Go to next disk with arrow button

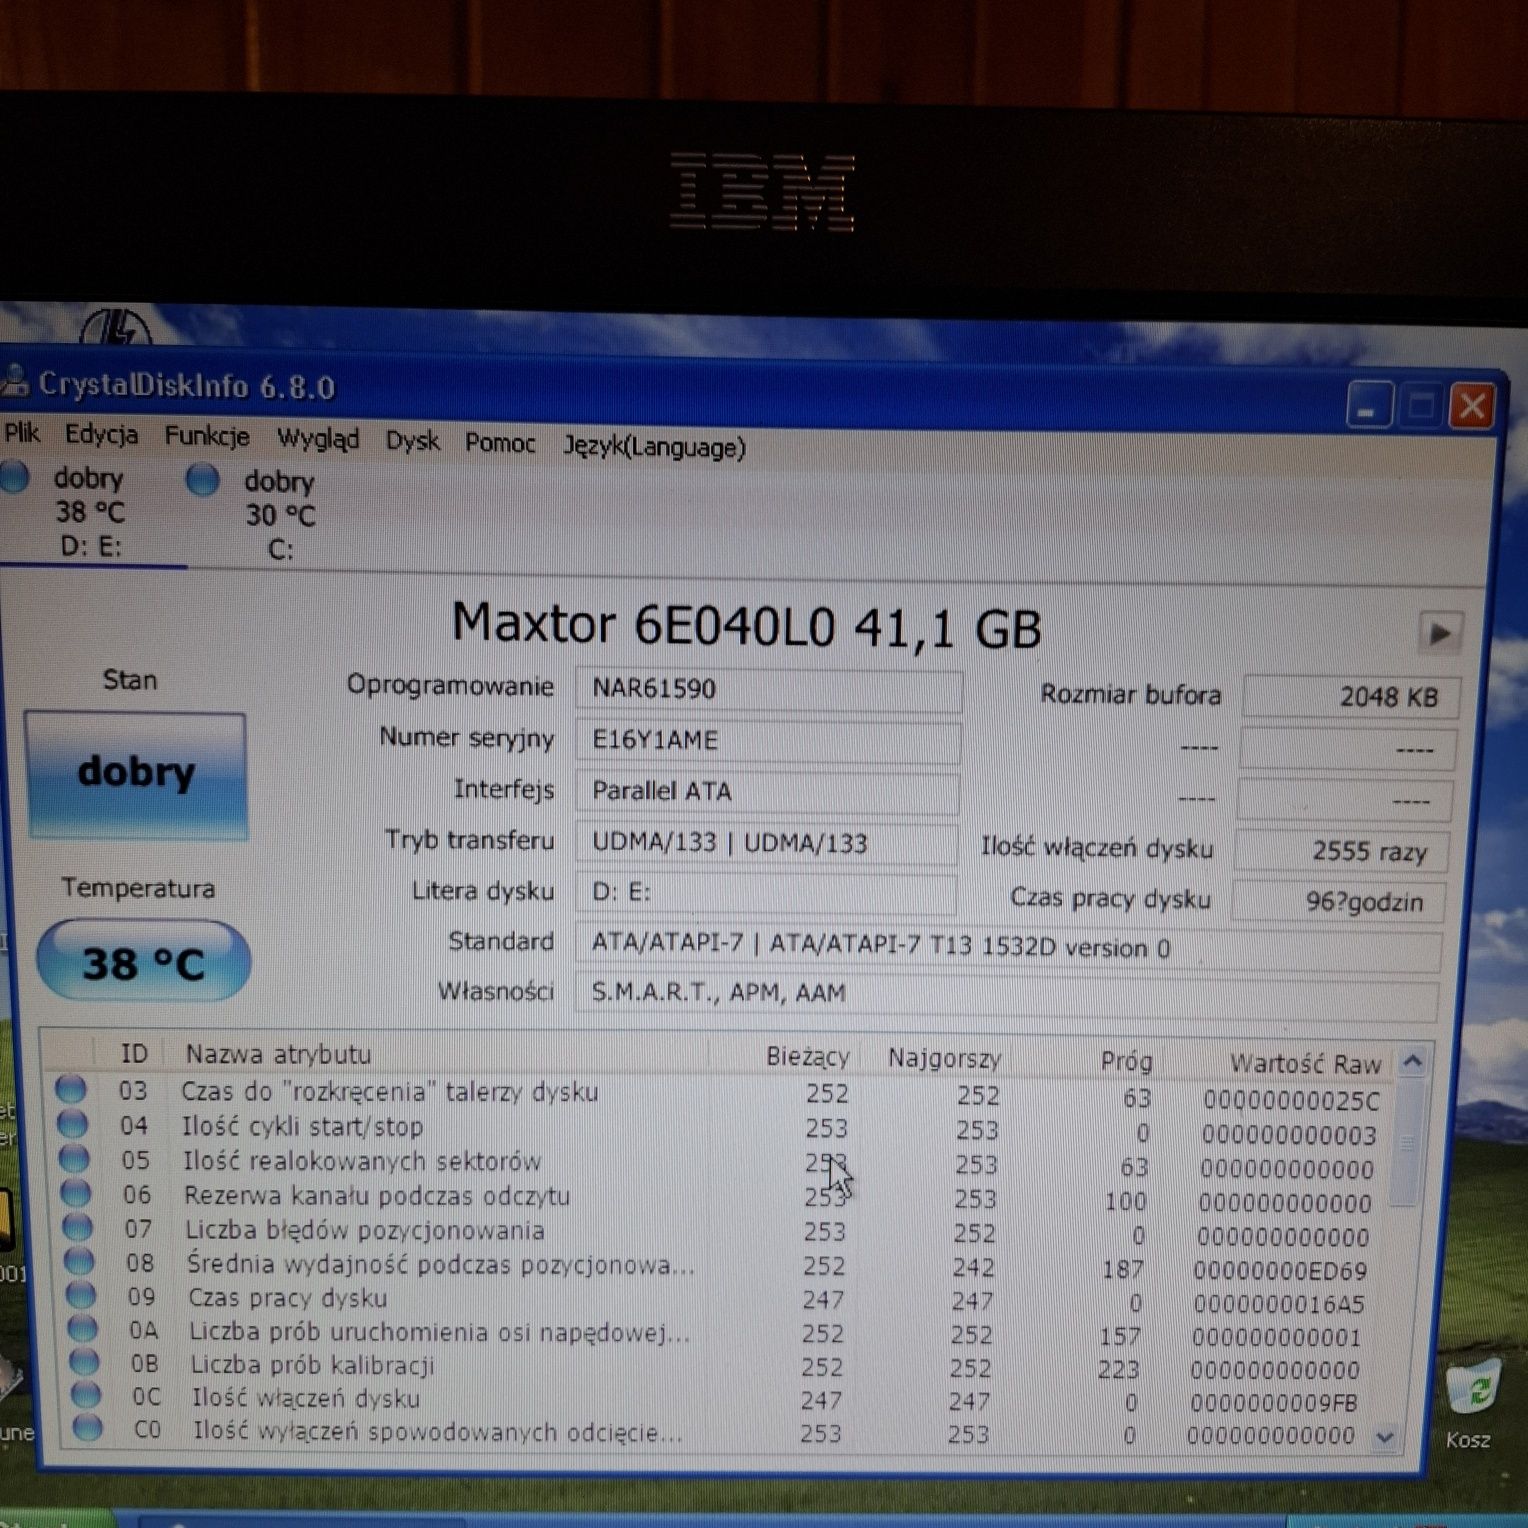[x=1440, y=633]
